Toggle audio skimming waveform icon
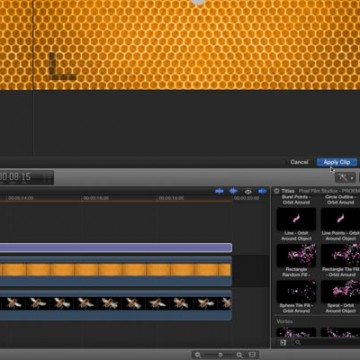This screenshot has width=360, height=360. coord(233,191)
